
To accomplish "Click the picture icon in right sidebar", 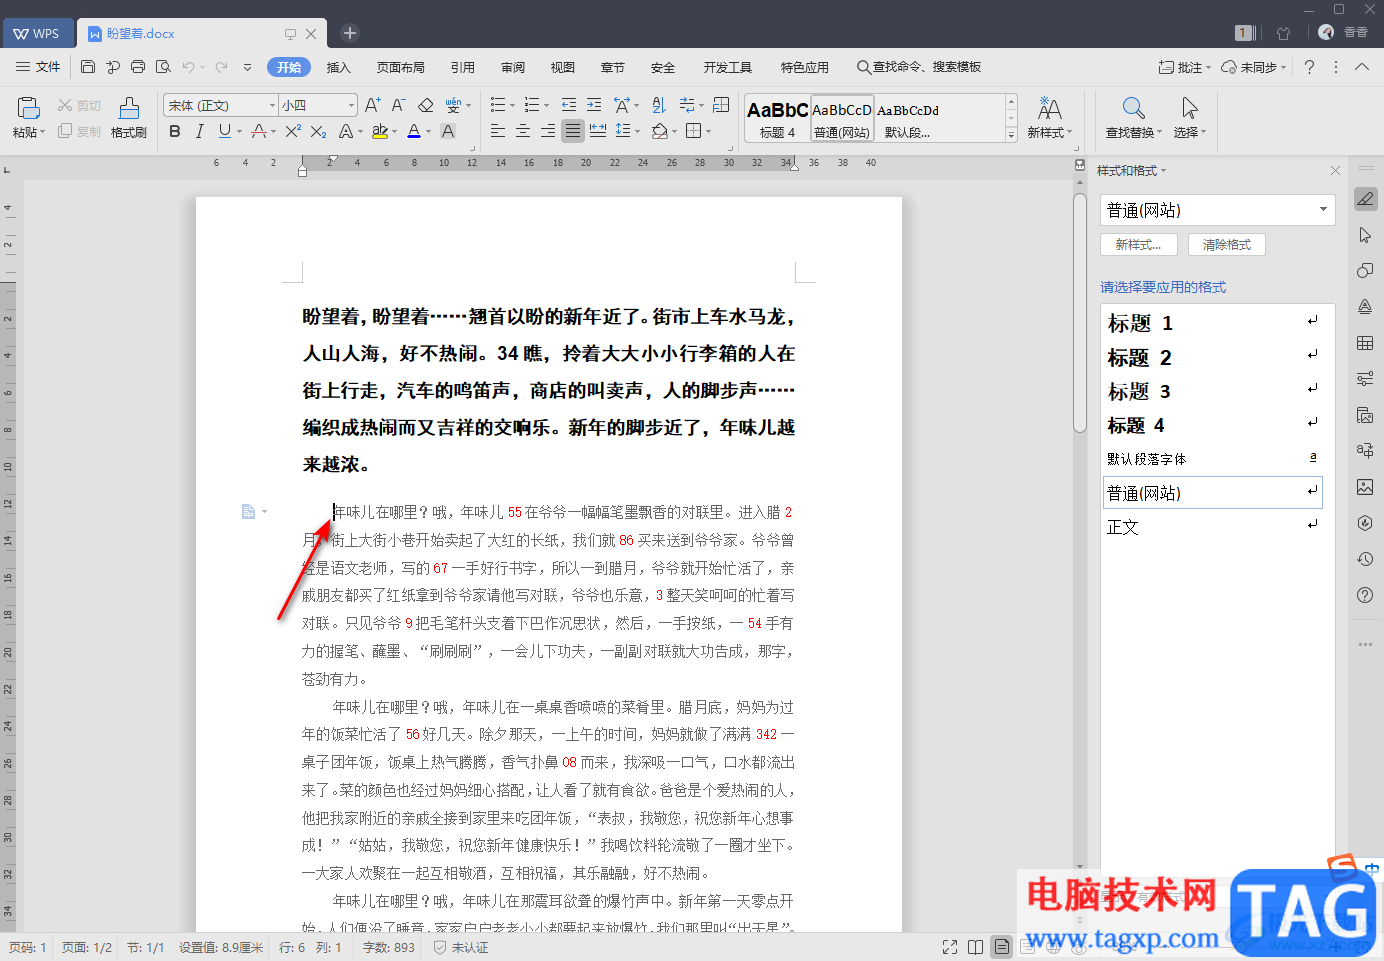I will coord(1365,487).
